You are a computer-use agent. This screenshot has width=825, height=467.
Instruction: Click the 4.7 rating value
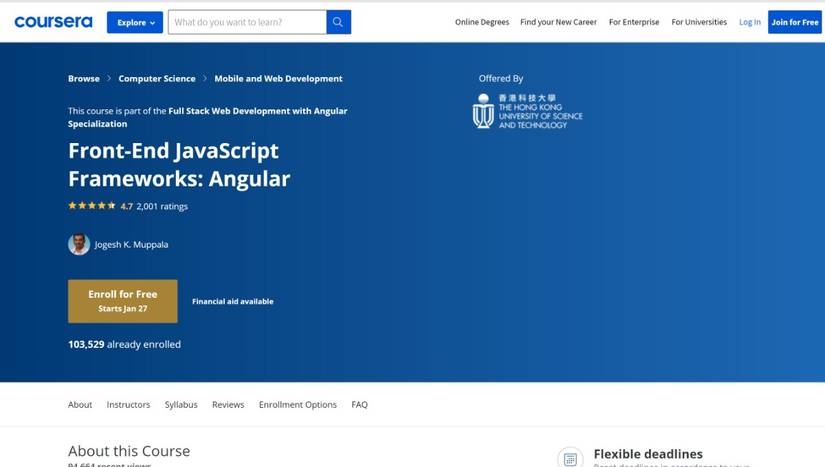pos(126,206)
